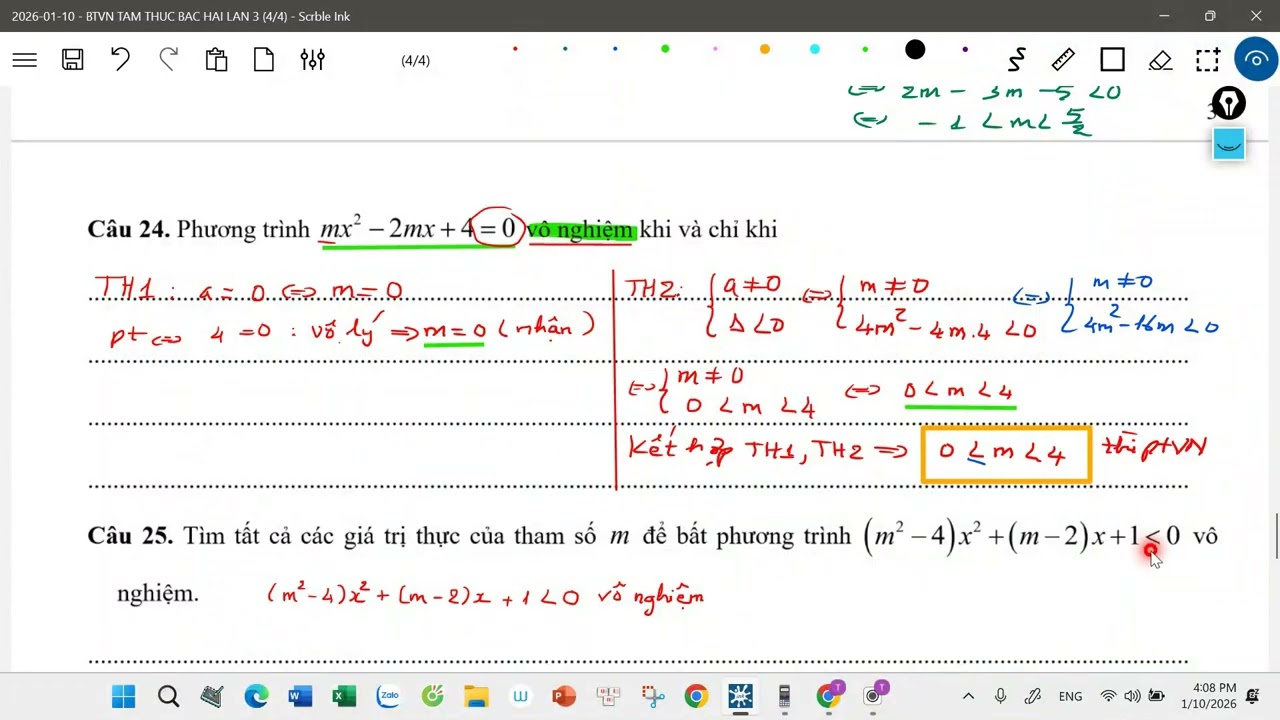The image size is (1280, 720).
Task: Click the speaker volume tray icon
Action: 1132,696
